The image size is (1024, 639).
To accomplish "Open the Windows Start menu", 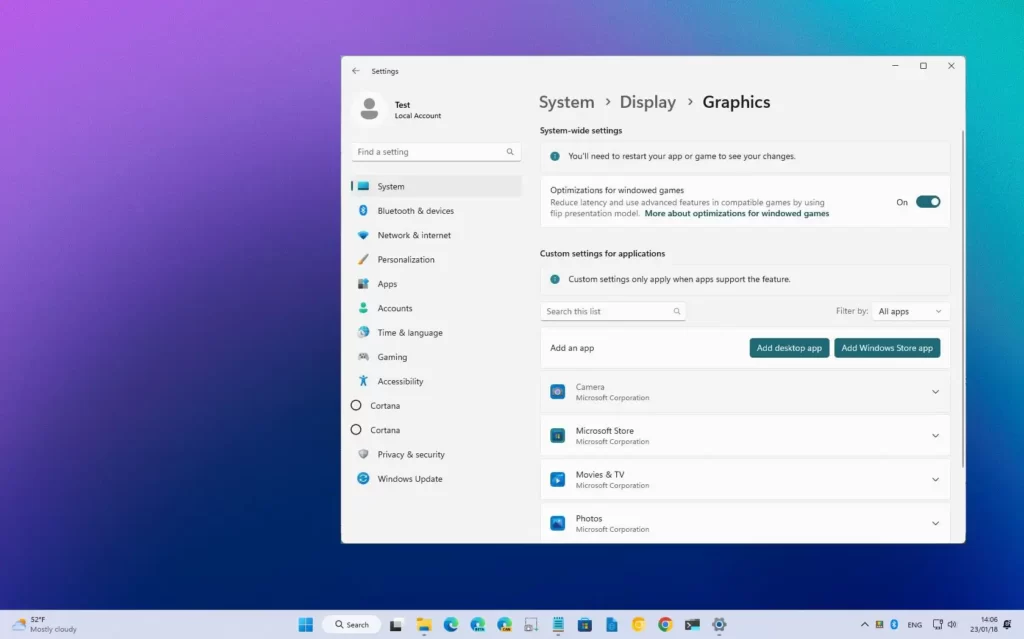I will [x=306, y=625].
